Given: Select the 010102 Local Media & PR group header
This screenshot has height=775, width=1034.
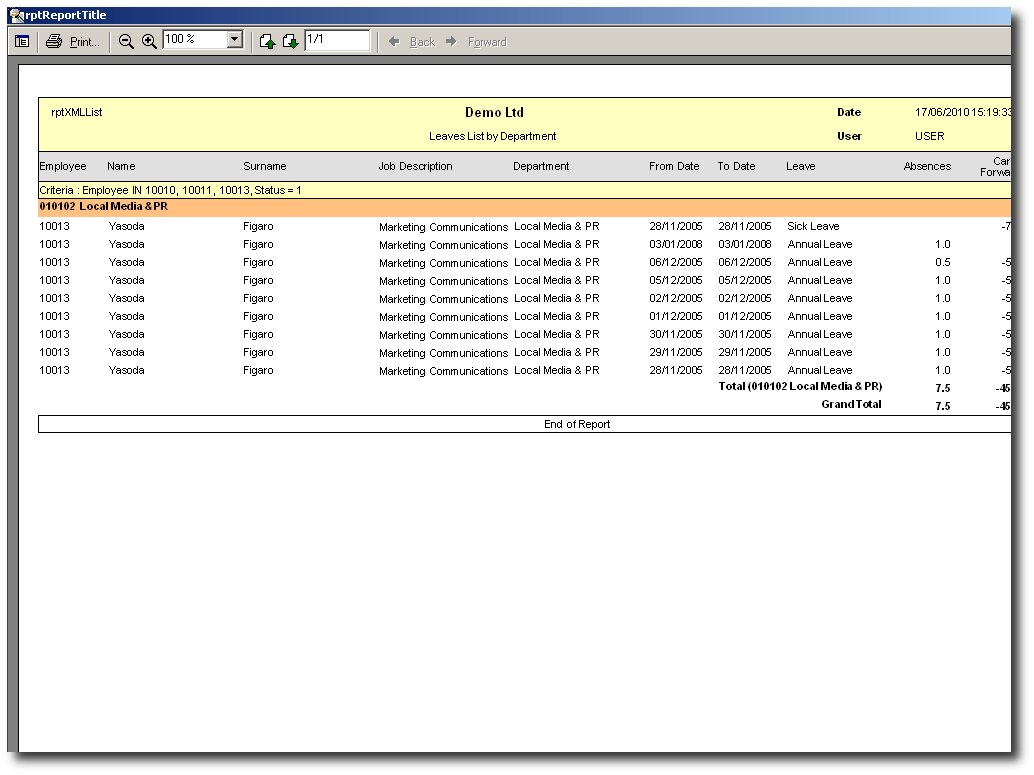Looking at the screenshot, I should (524, 206).
